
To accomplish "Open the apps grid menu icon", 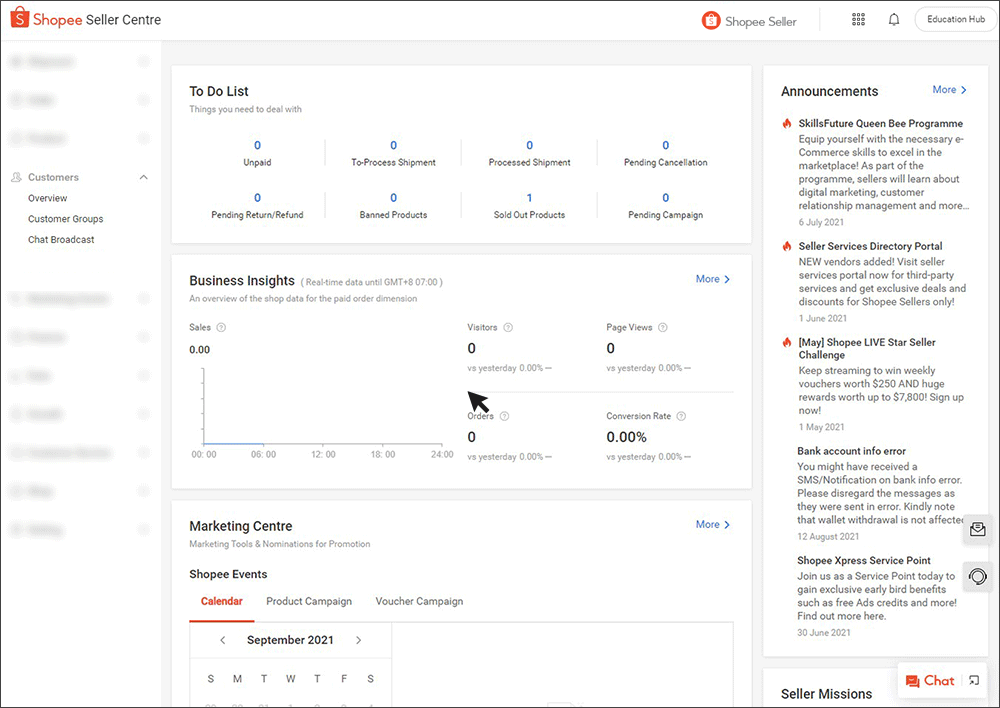I will tap(858, 20).
